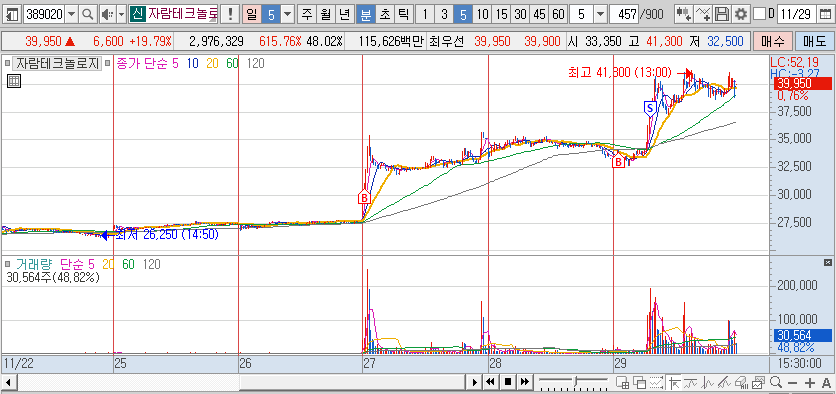Click the add line indicator icon
This screenshot has height=394, width=836.
(x=703, y=14)
